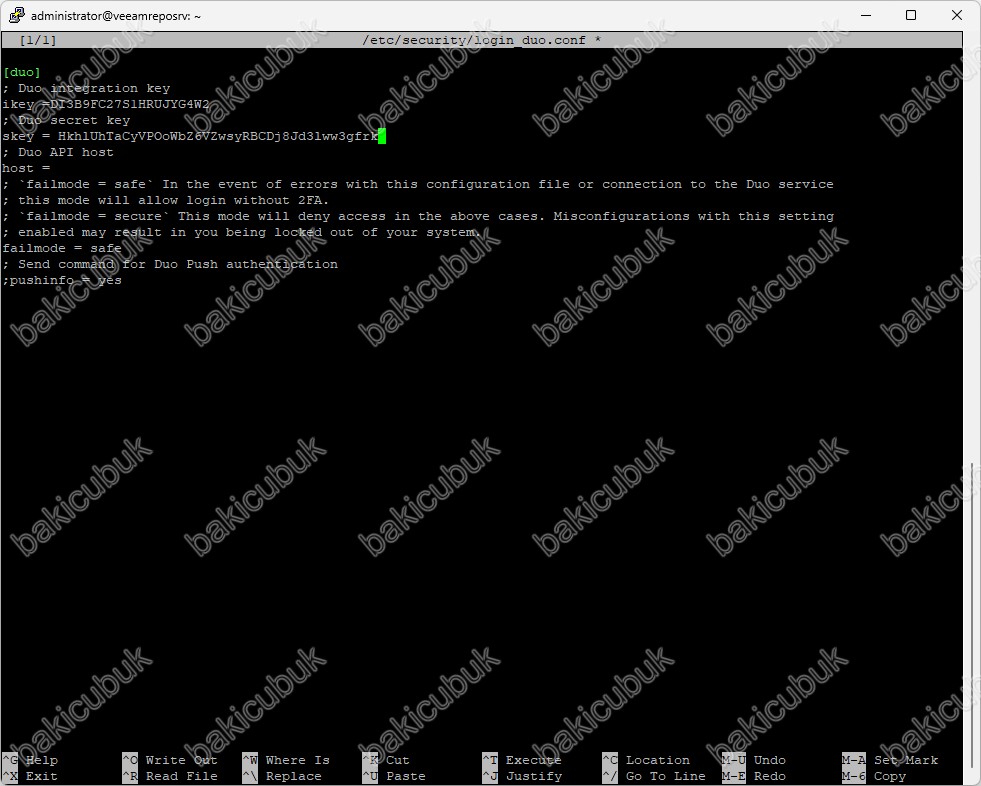
Task: Click the green text cursor block
Action: tap(382, 136)
